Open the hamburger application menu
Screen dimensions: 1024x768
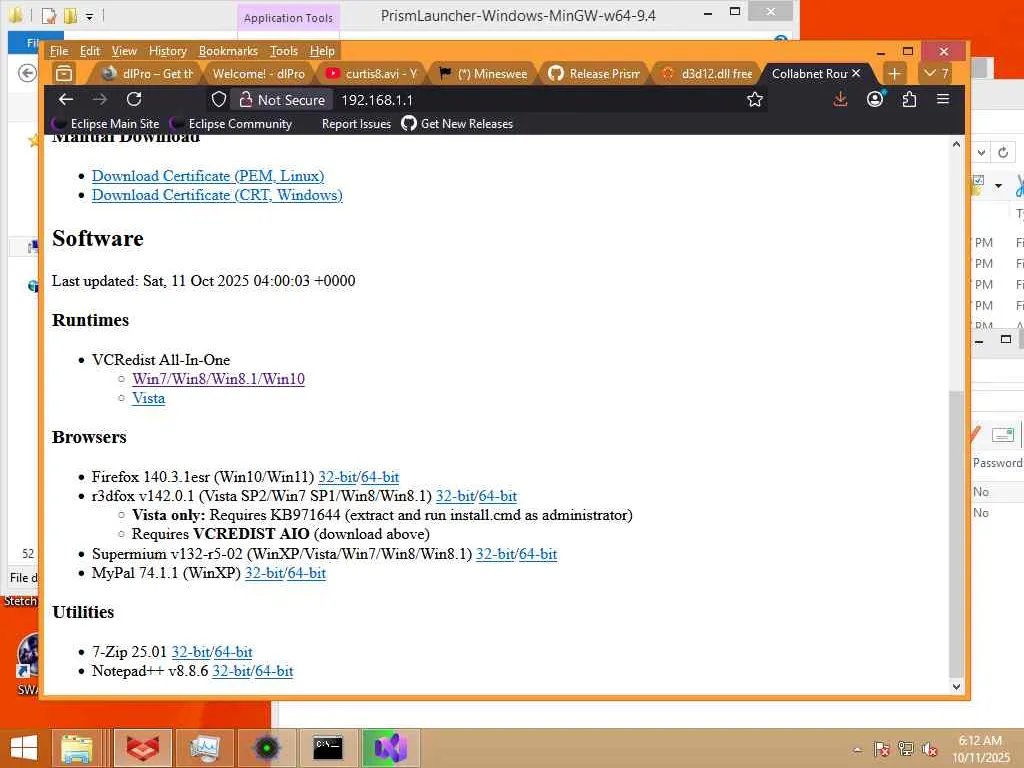point(943,99)
